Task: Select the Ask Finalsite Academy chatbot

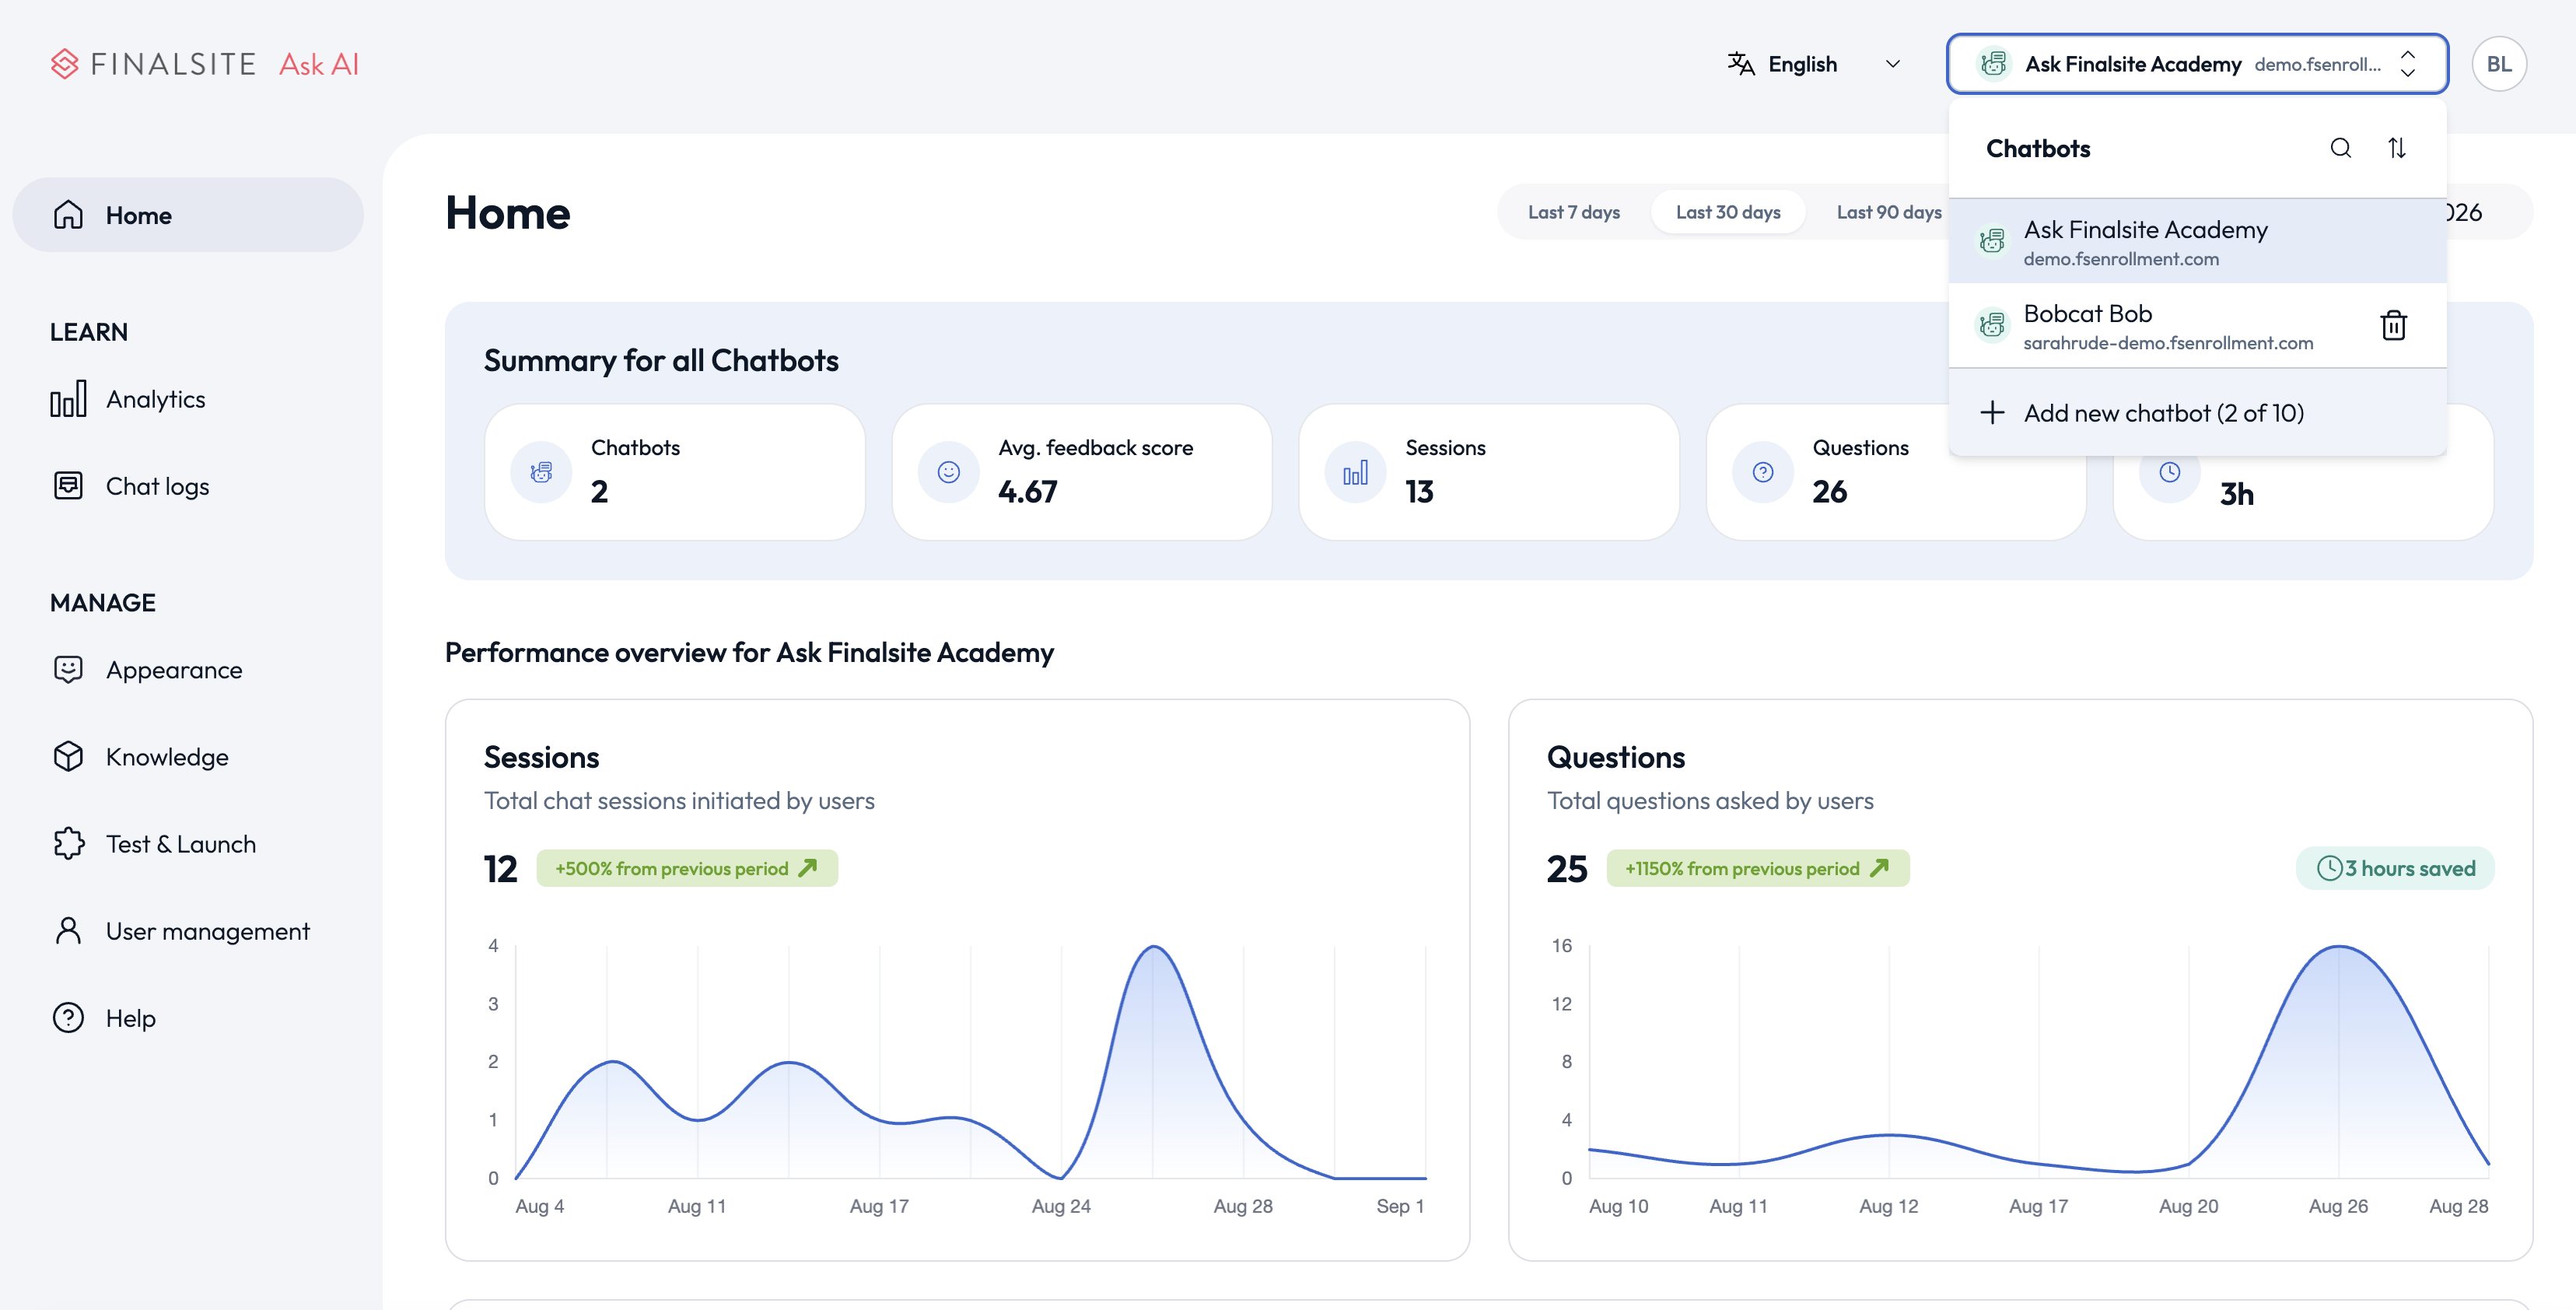Action: (2197, 242)
